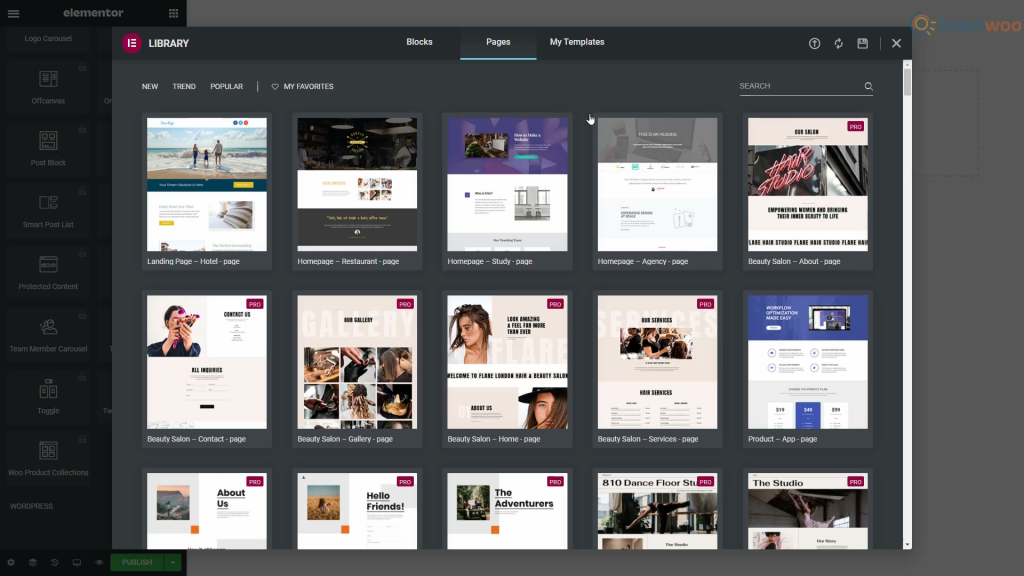This screenshot has height=576, width=1024.
Task: Switch to the Blocks tab
Action: point(419,42)
